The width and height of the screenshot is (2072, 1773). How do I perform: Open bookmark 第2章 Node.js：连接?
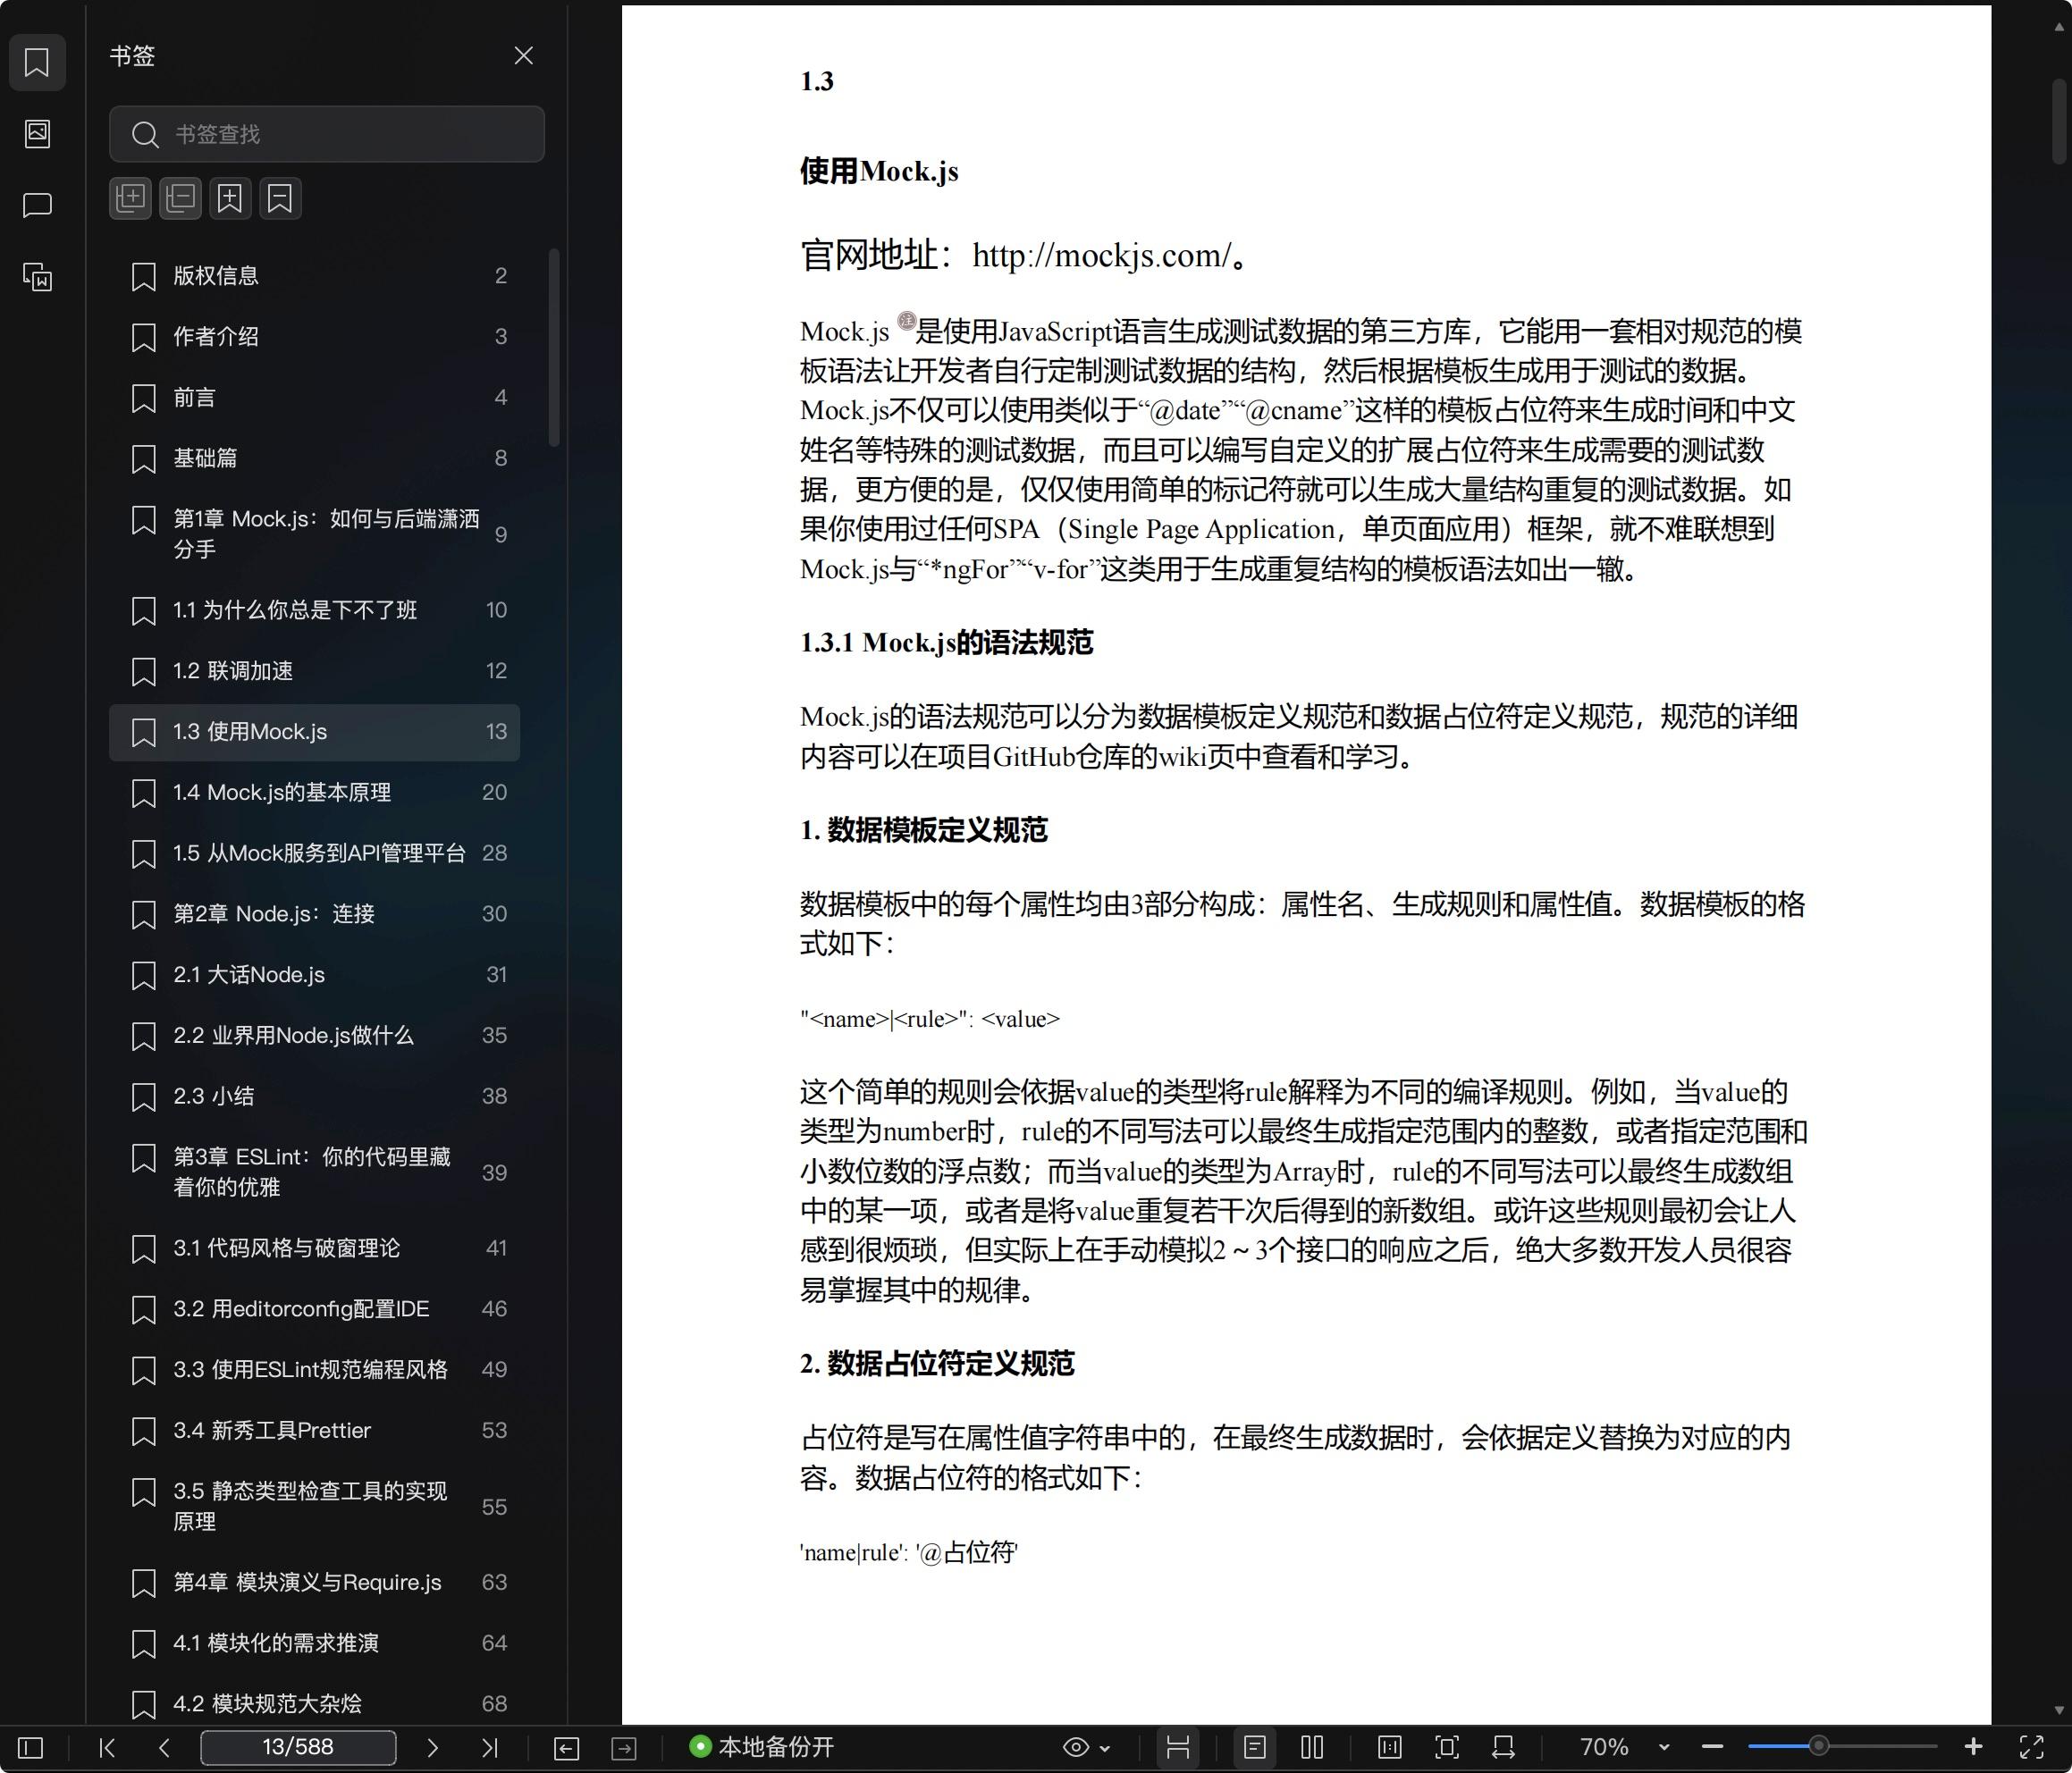315,914
